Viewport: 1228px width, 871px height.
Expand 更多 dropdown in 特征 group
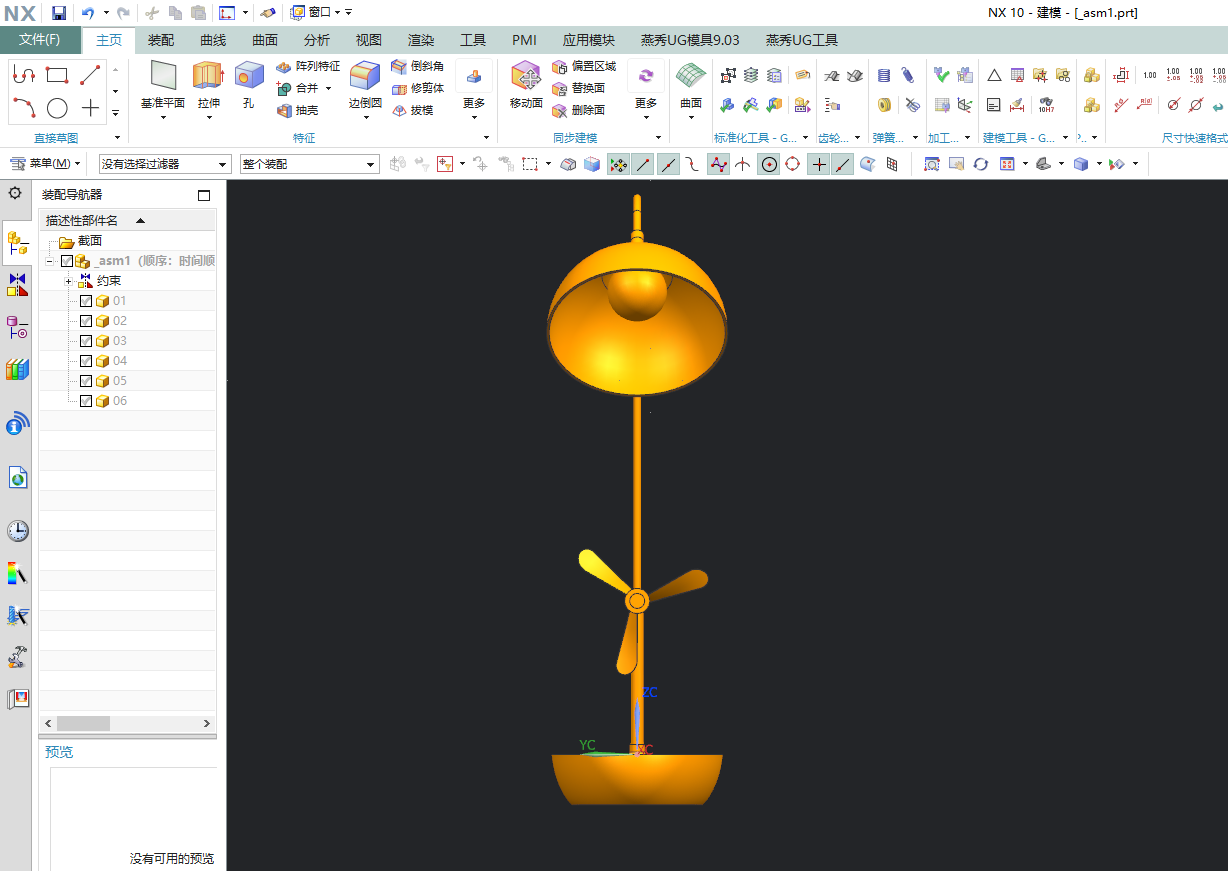click(474, 117)
